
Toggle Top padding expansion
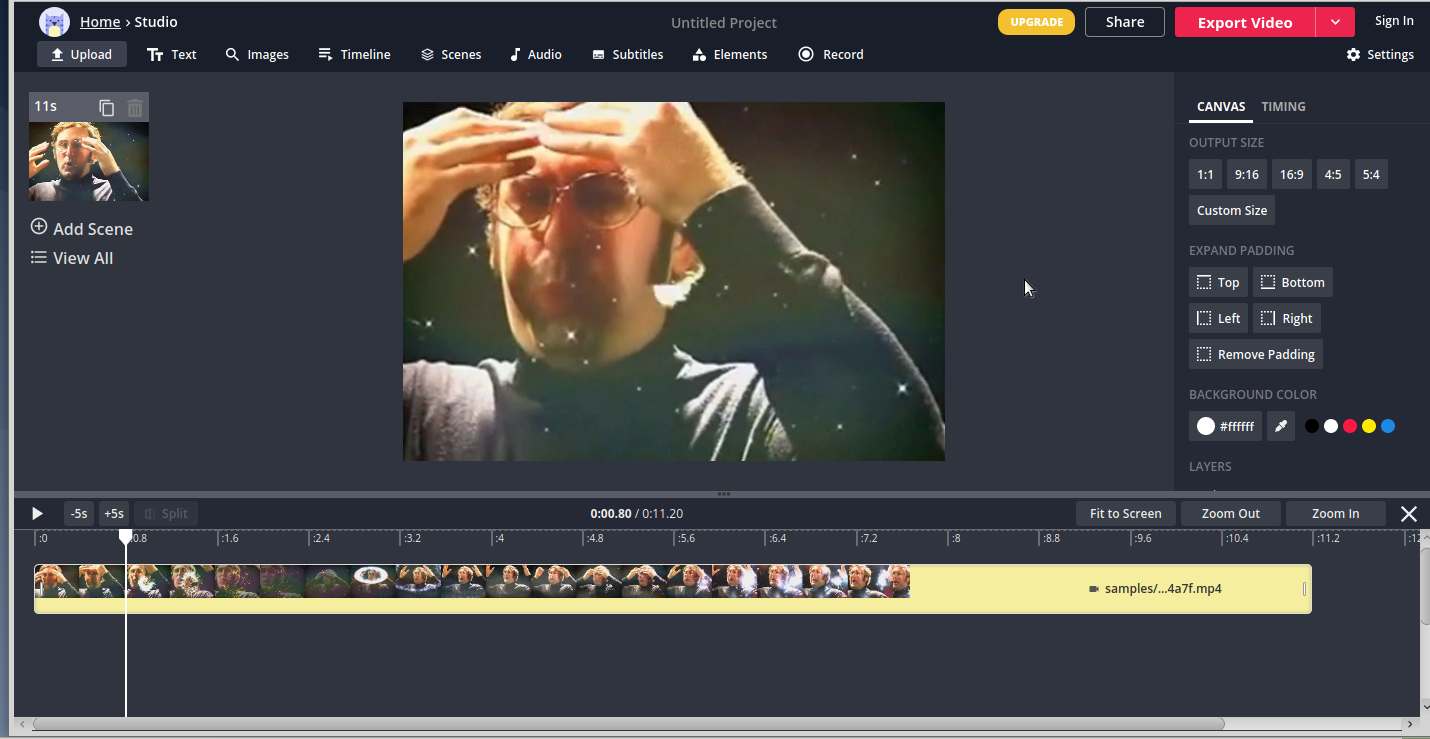coord(1218,282)
